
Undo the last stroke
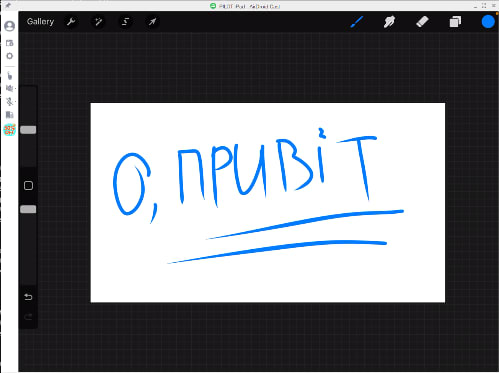[x=28, y=297]
